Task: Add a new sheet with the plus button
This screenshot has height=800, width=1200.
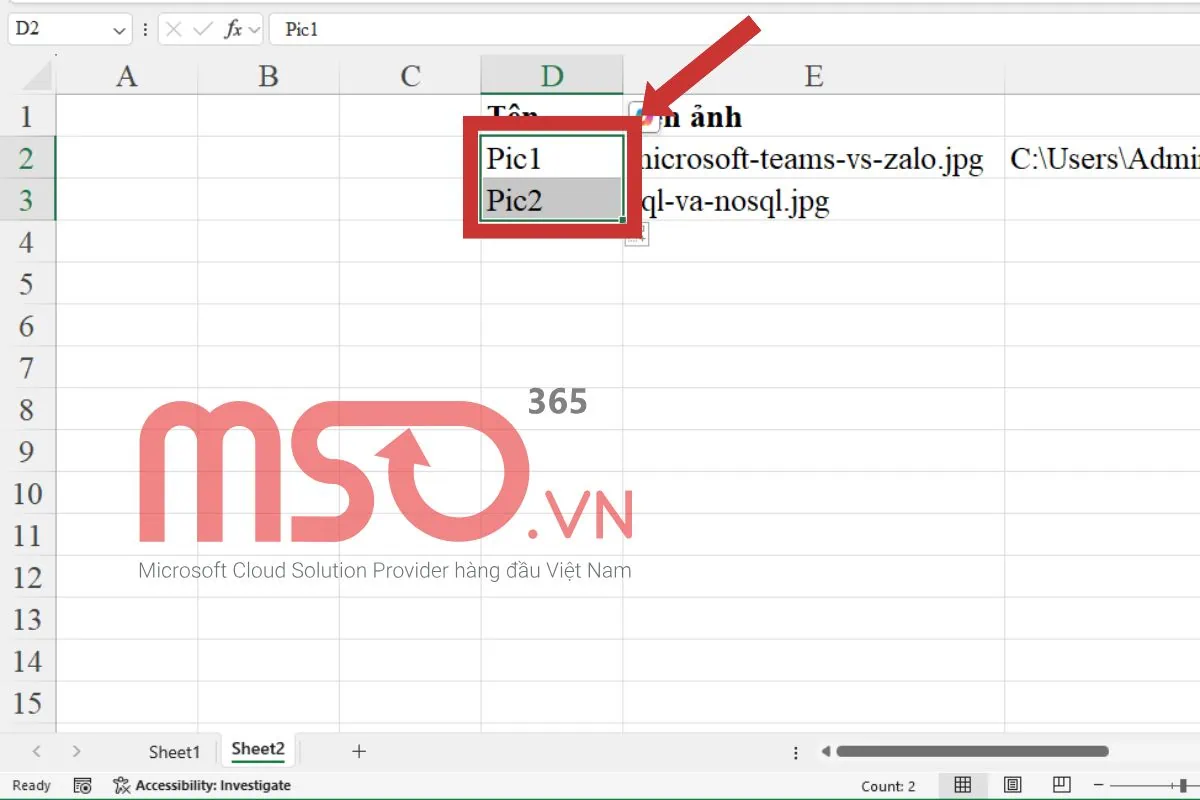Action: [x=358, y=751]
